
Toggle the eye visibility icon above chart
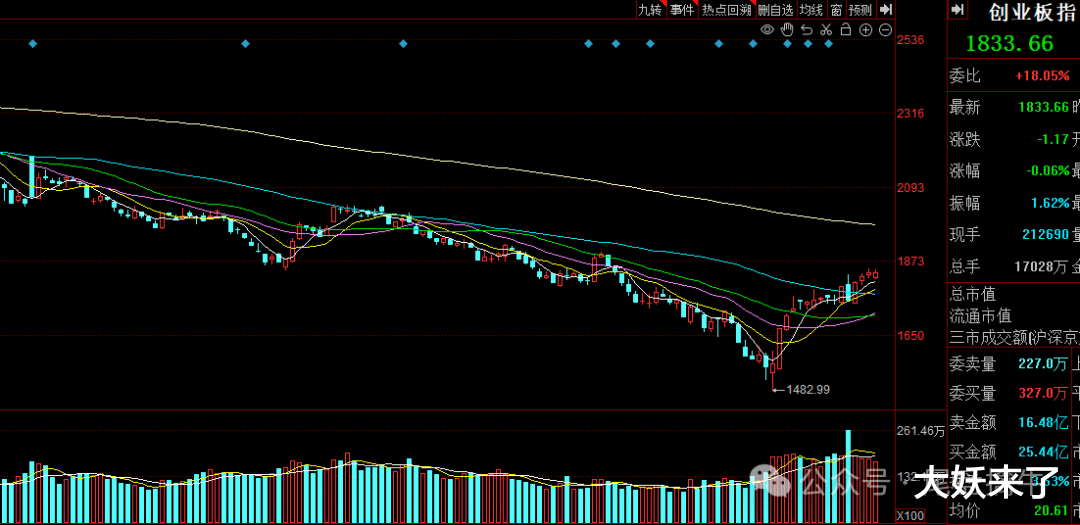pos(767,30)
